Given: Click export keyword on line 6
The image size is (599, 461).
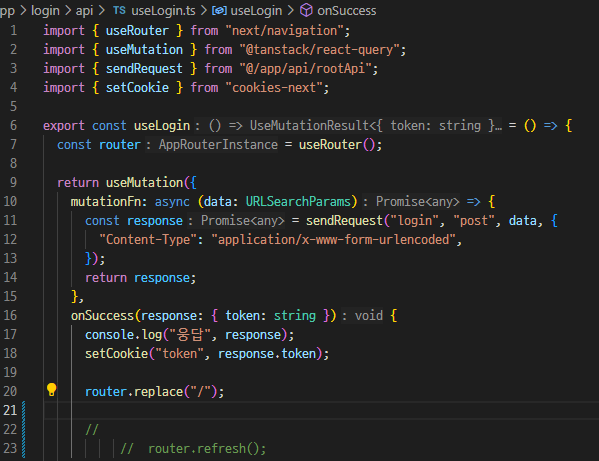Looking at the screenshot, I should click(x=64, y=125).
